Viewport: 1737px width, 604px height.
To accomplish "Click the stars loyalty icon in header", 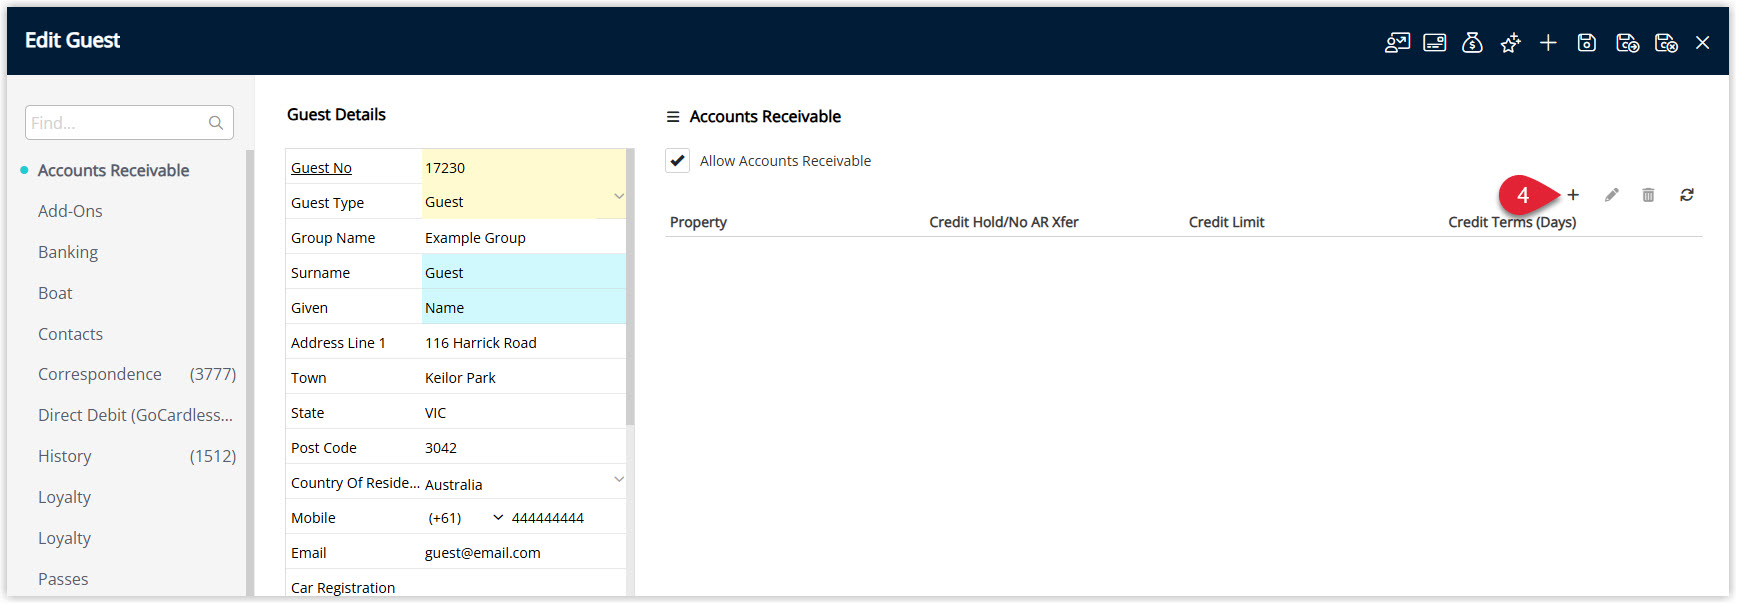I will (x=1510, y=43).
